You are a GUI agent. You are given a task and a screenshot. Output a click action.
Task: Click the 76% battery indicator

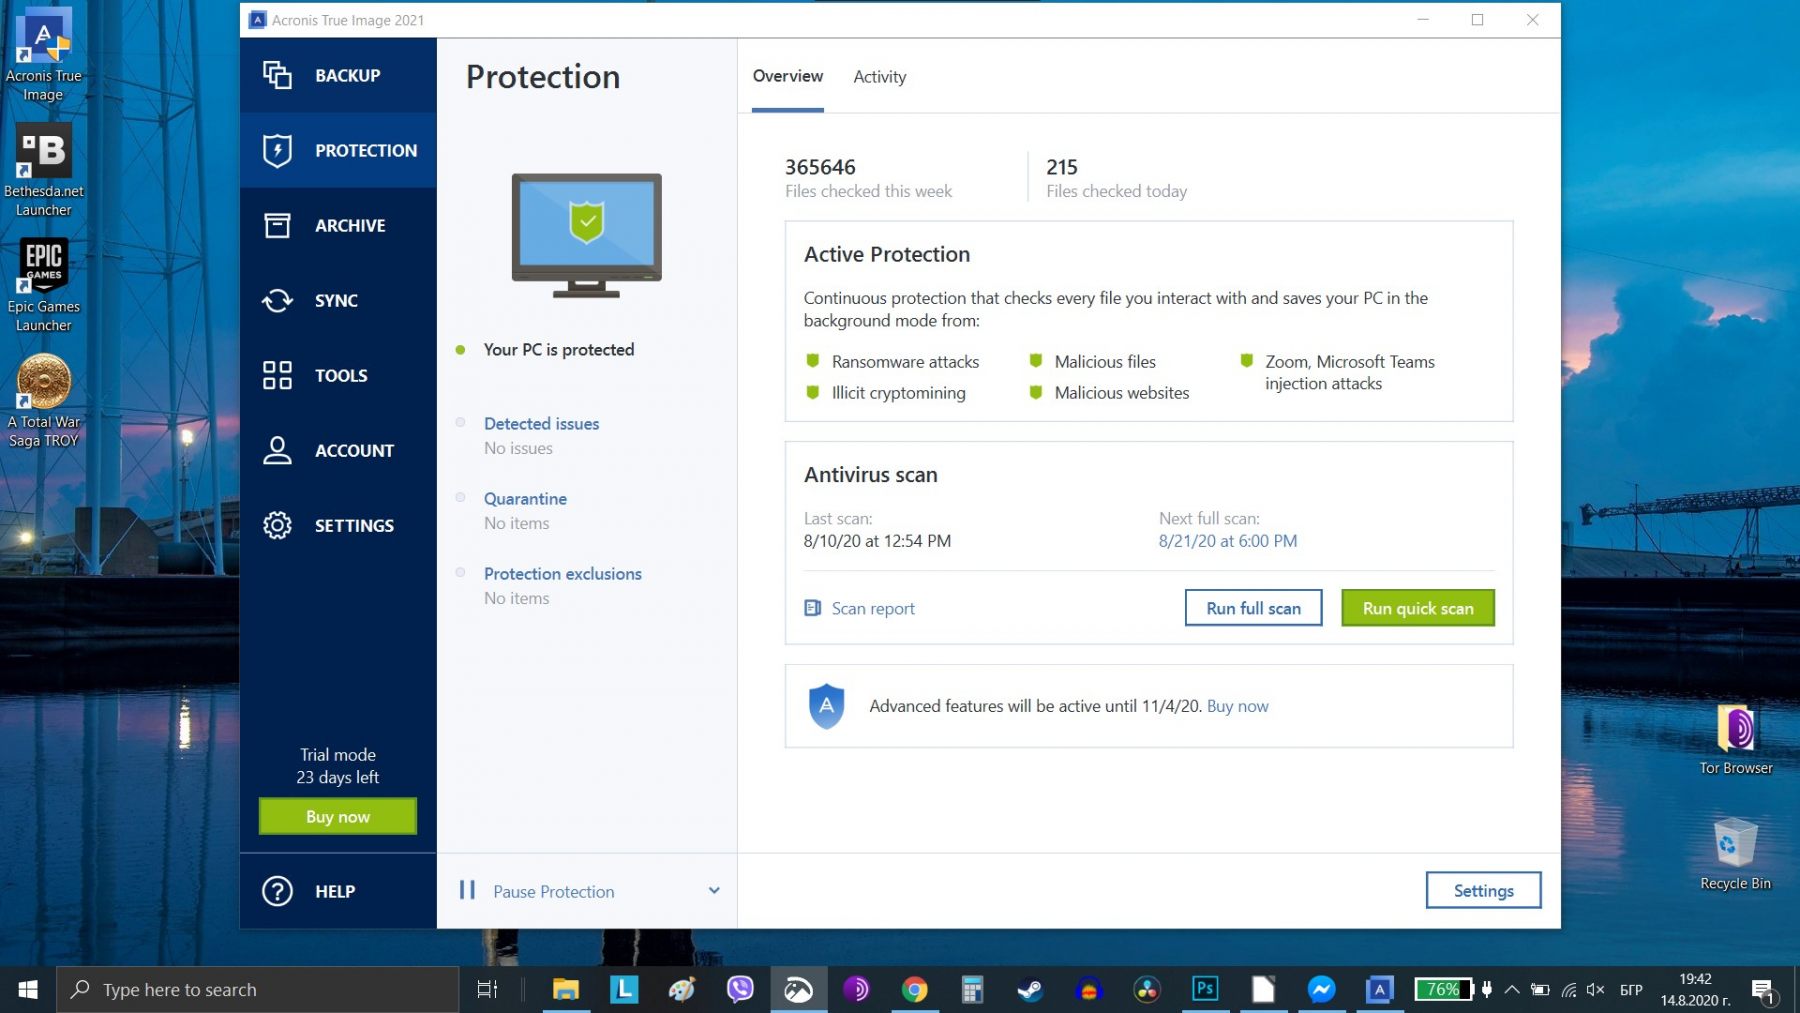[x=1443, y=990]
